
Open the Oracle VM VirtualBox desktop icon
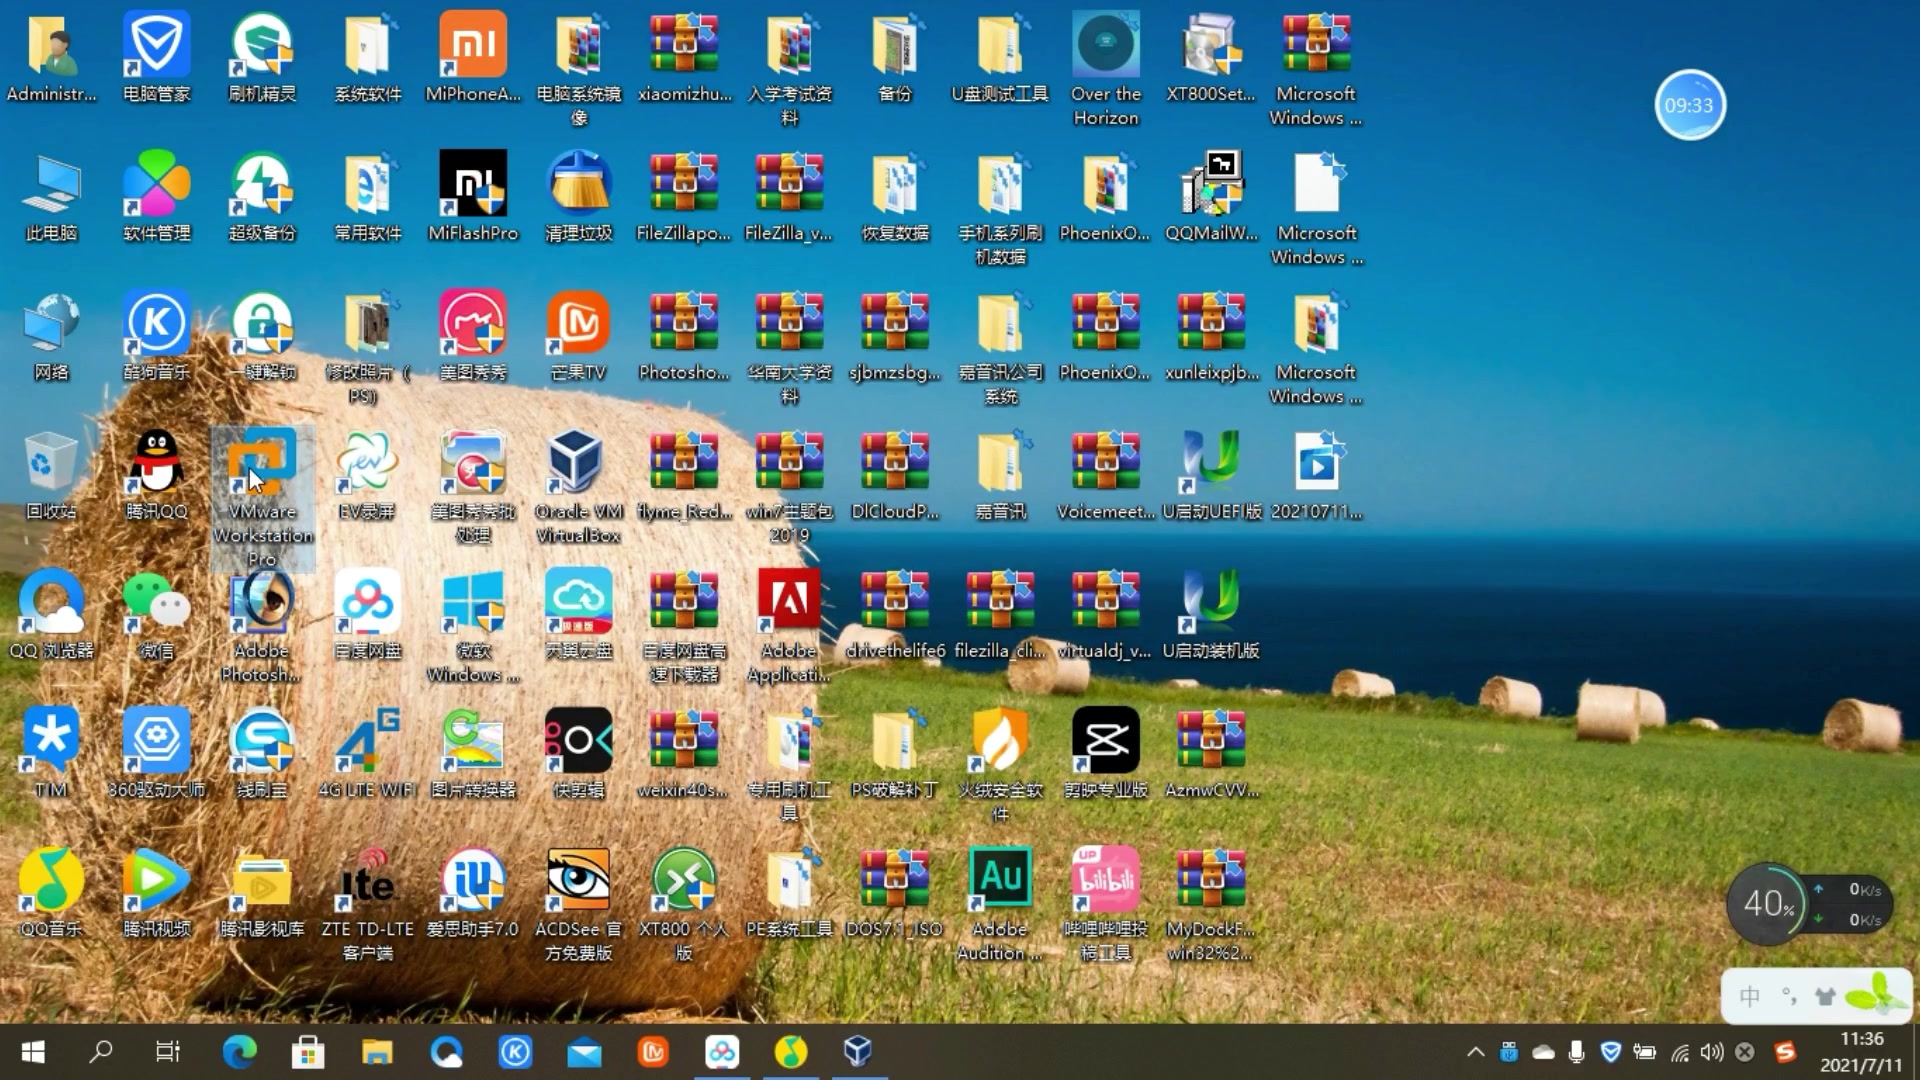click(x=579, y=487)
